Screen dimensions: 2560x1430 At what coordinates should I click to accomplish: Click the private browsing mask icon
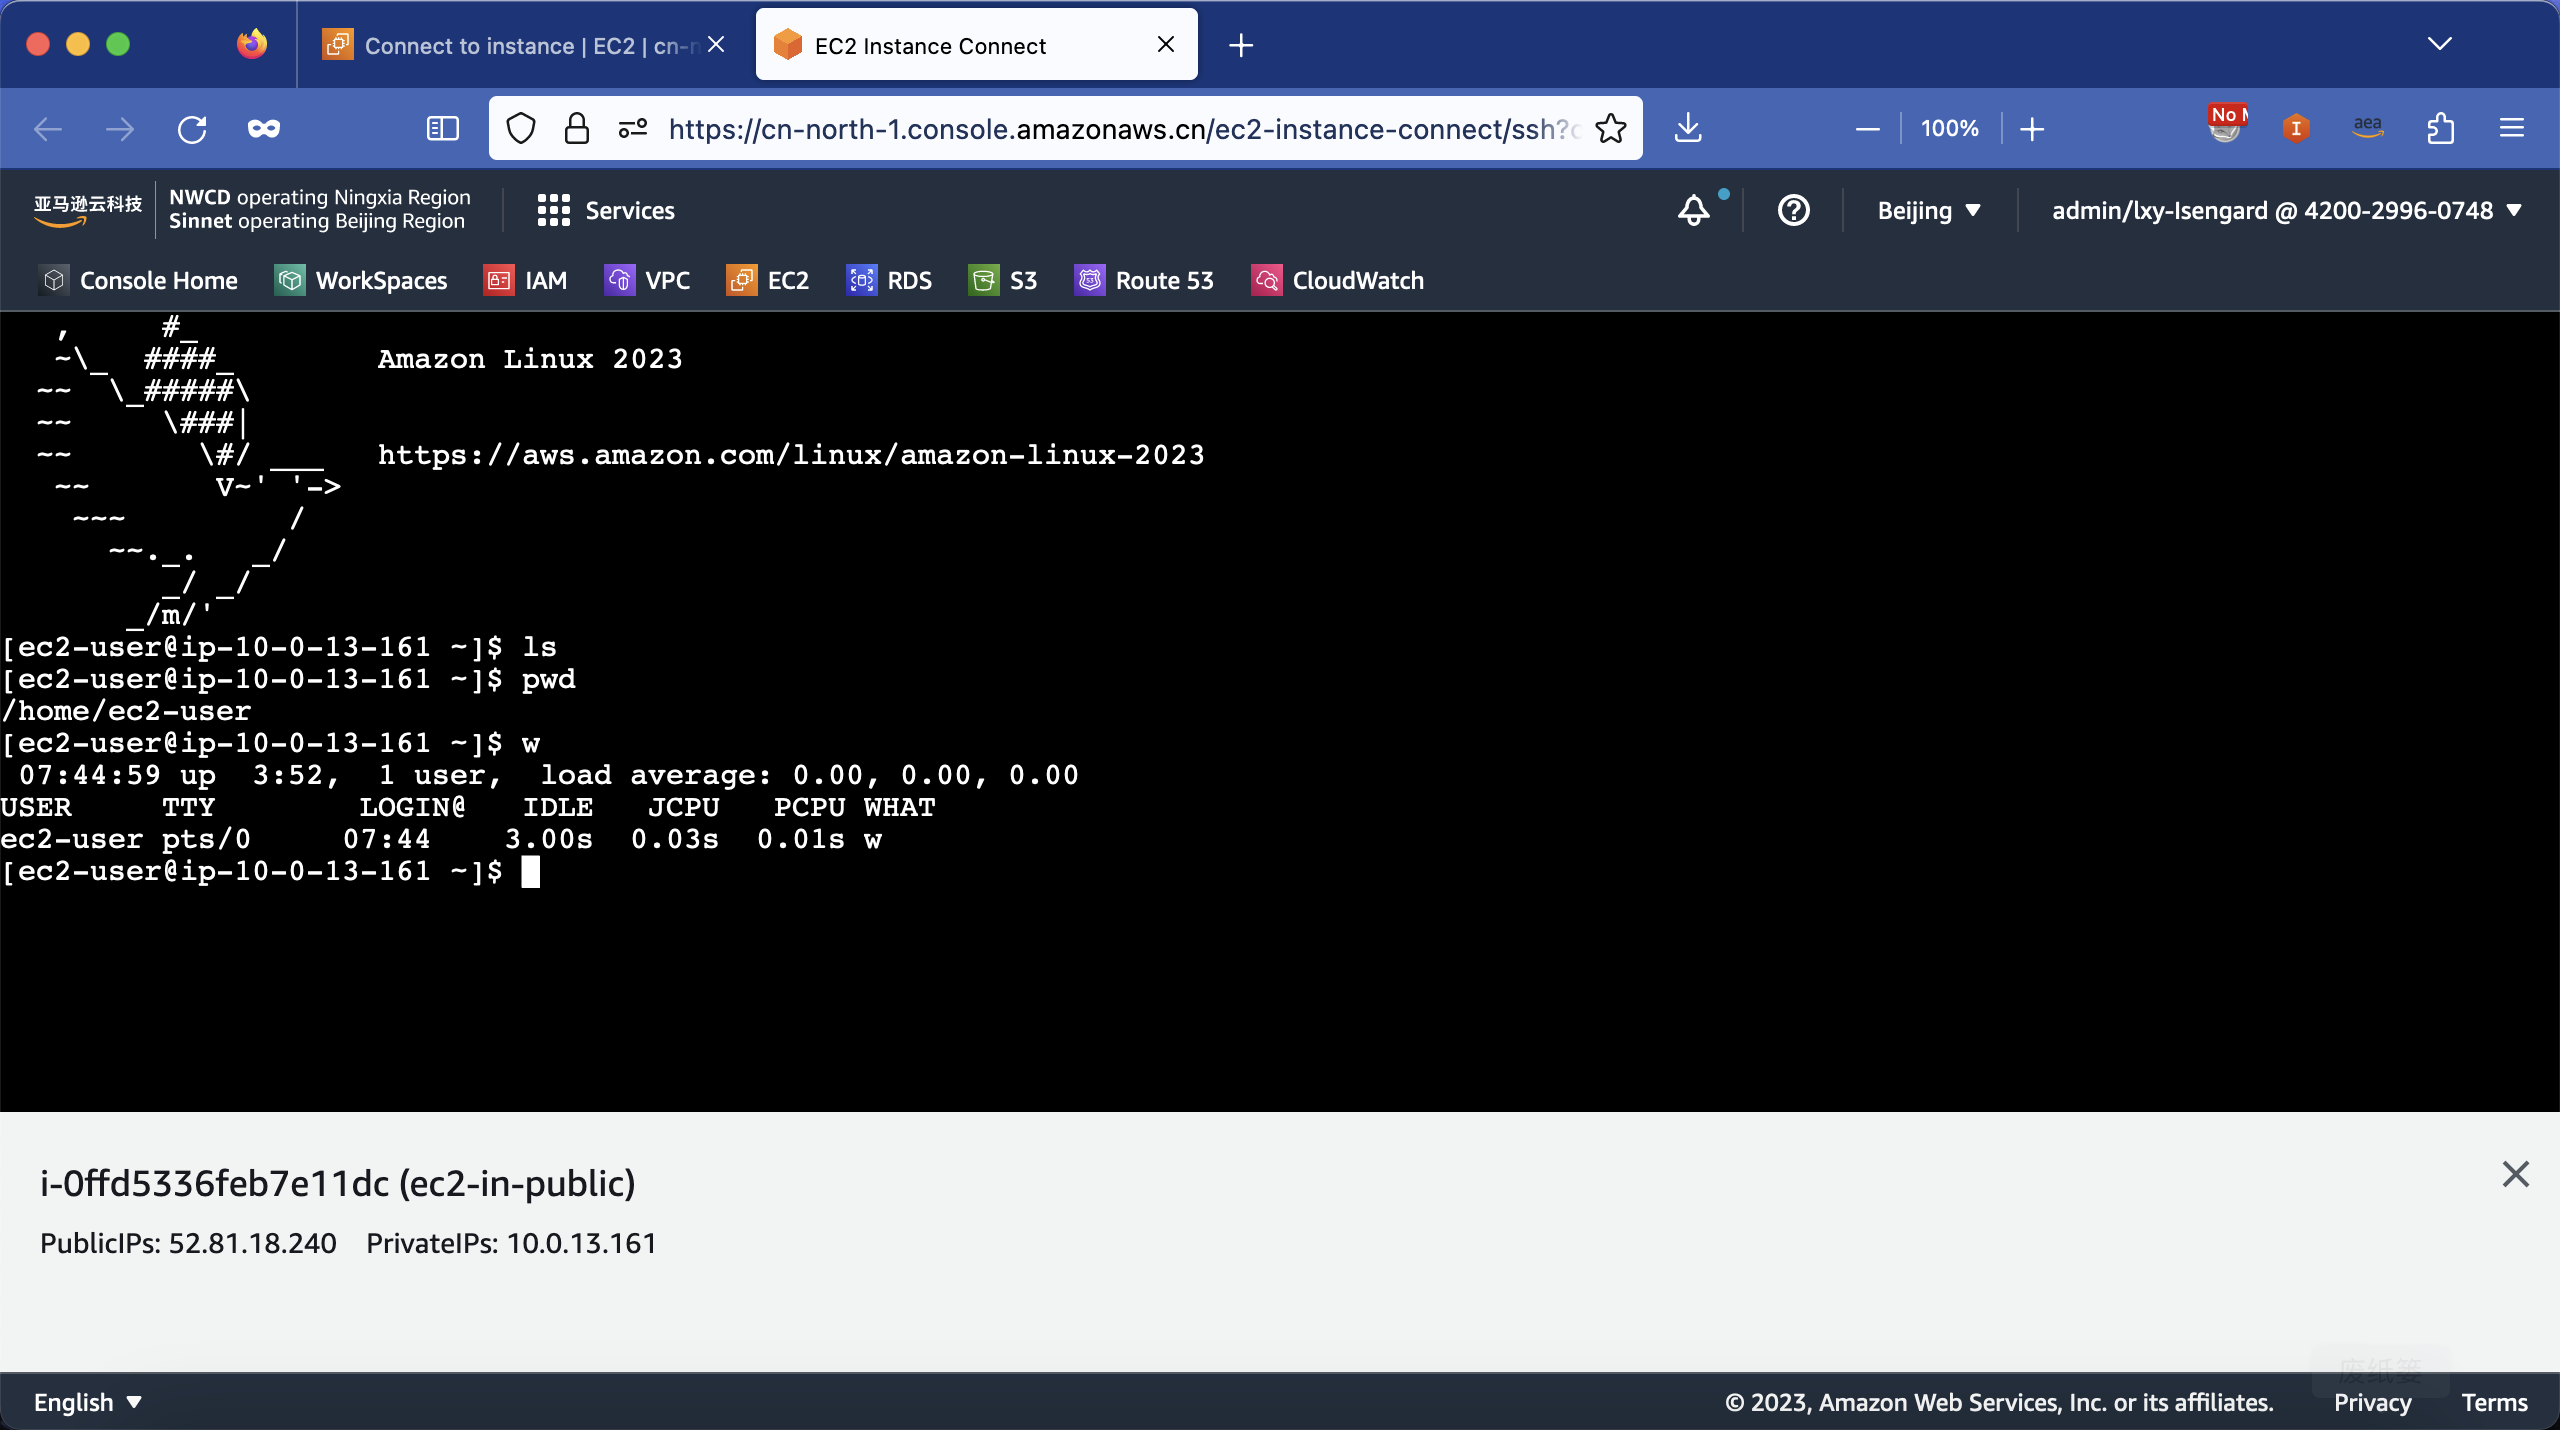(x=264, y=129)
